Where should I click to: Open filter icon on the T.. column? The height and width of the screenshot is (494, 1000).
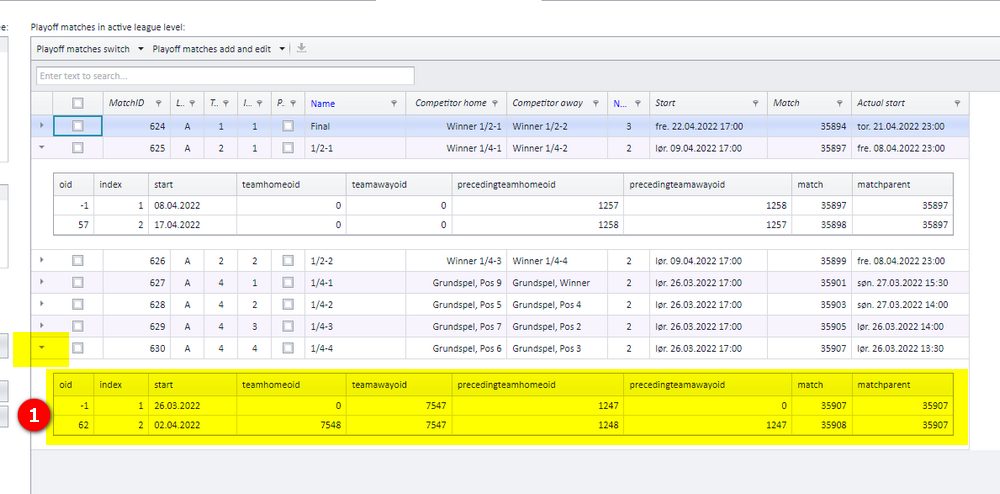pyautogui.click(x=226, y=103)
